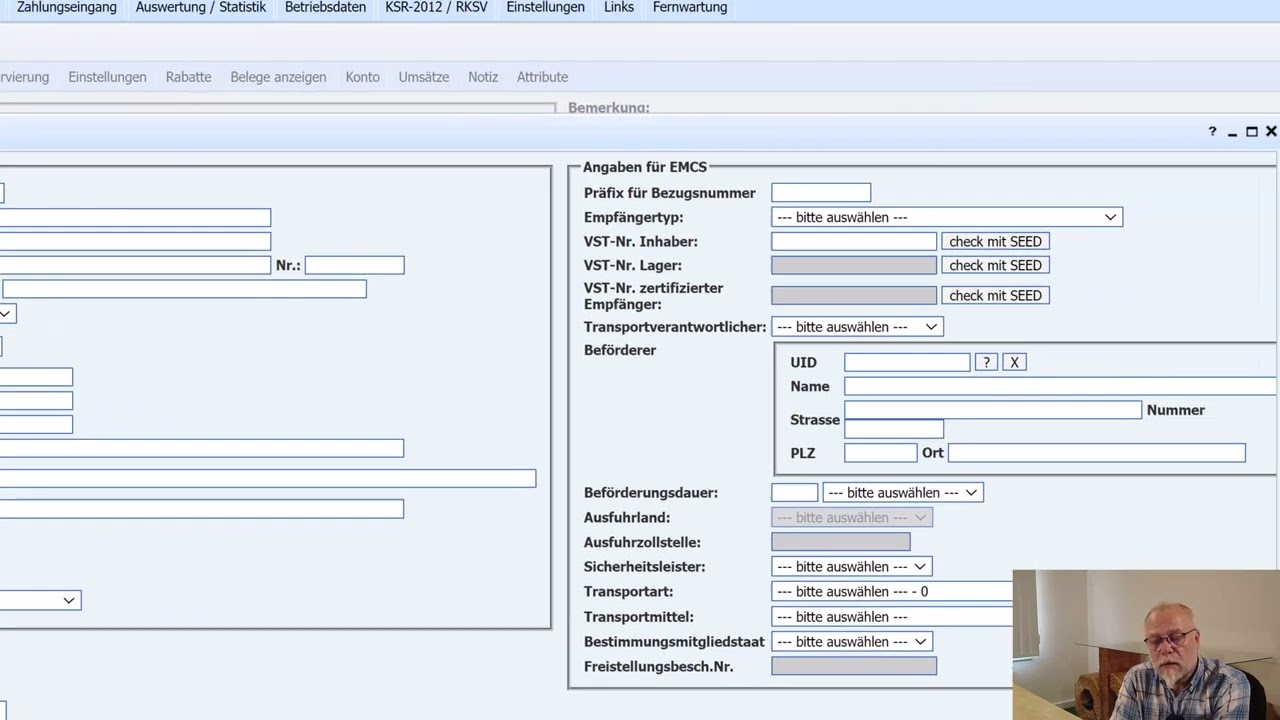
Task: Click check mit SEED for VST-Nr. Lager
Action: point(995,265)
